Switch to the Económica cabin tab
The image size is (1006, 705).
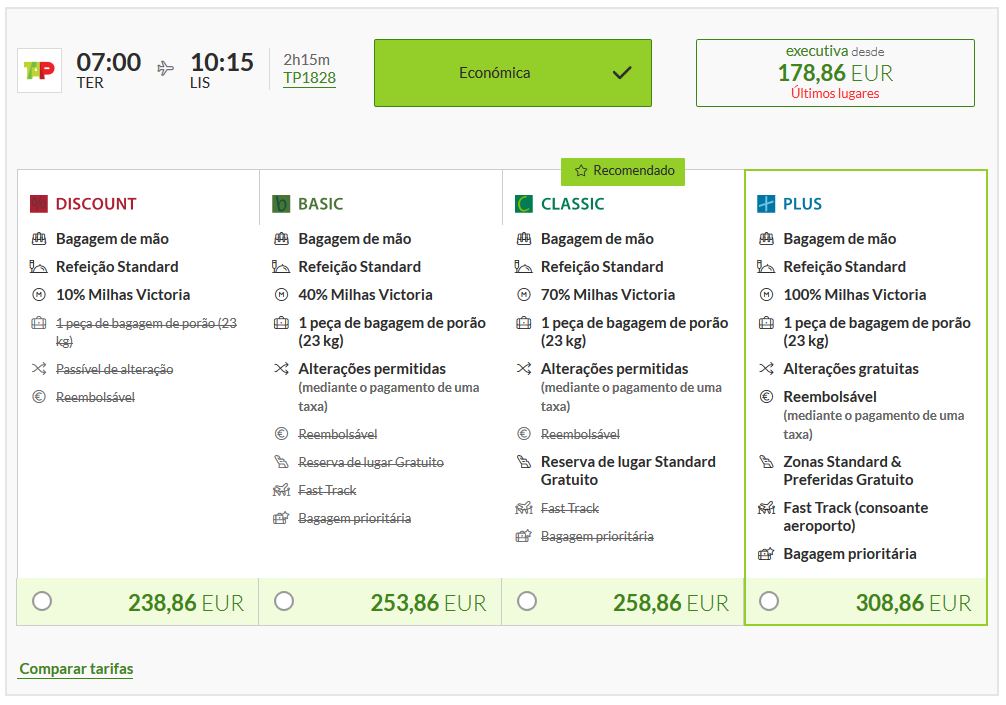tap(512, 72)
